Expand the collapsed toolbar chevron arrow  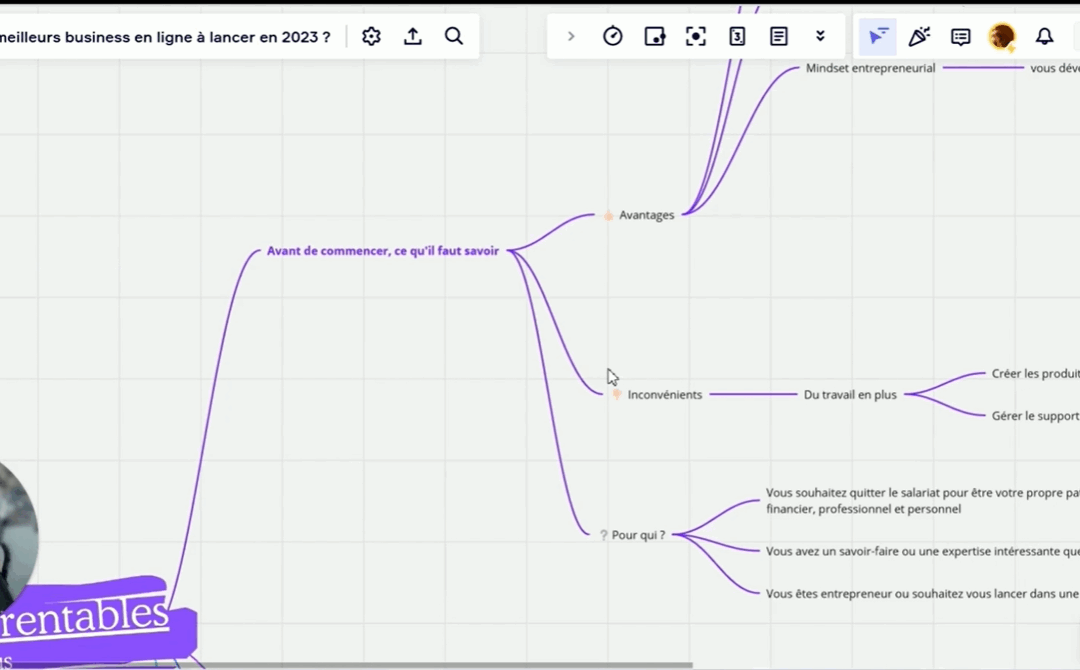click(x=571, y=37)
